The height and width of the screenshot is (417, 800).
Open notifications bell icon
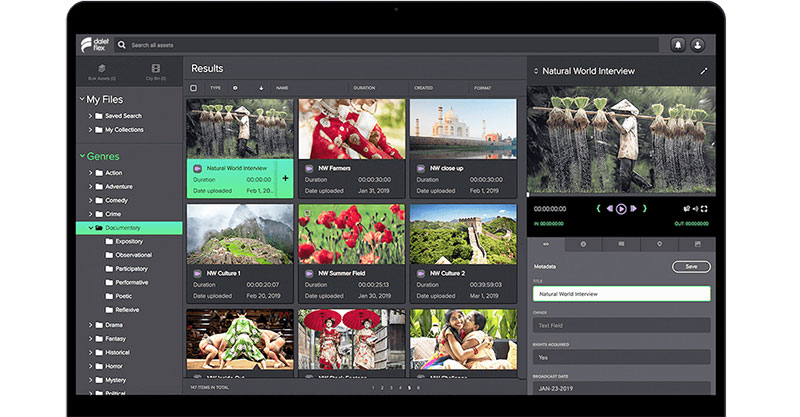point(678,45)
